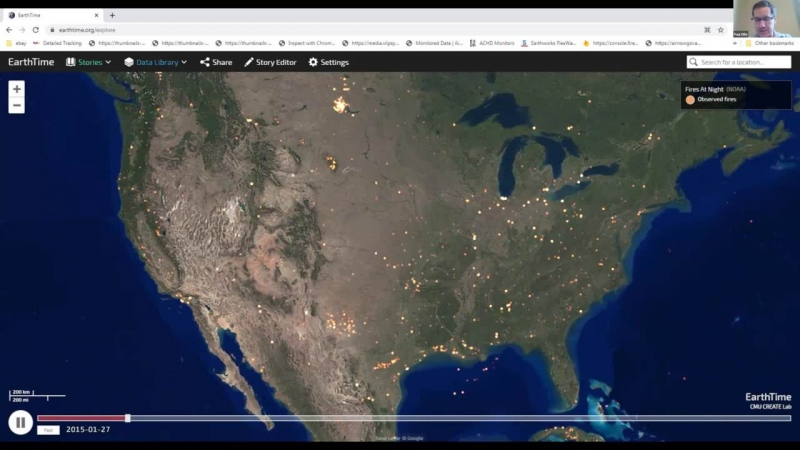The height and width of the screenshot is (450, 800).
Task: Toggle the Fast playback speed button
Action: pos(48,430)
